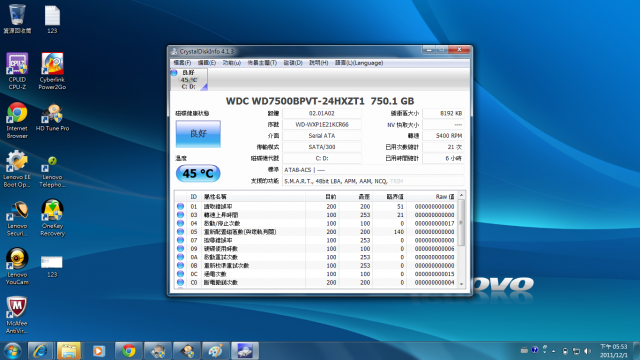Click the status circle for attribute C0 row
The width and height of the screenshot is (640, 360).
coord(180,282)
